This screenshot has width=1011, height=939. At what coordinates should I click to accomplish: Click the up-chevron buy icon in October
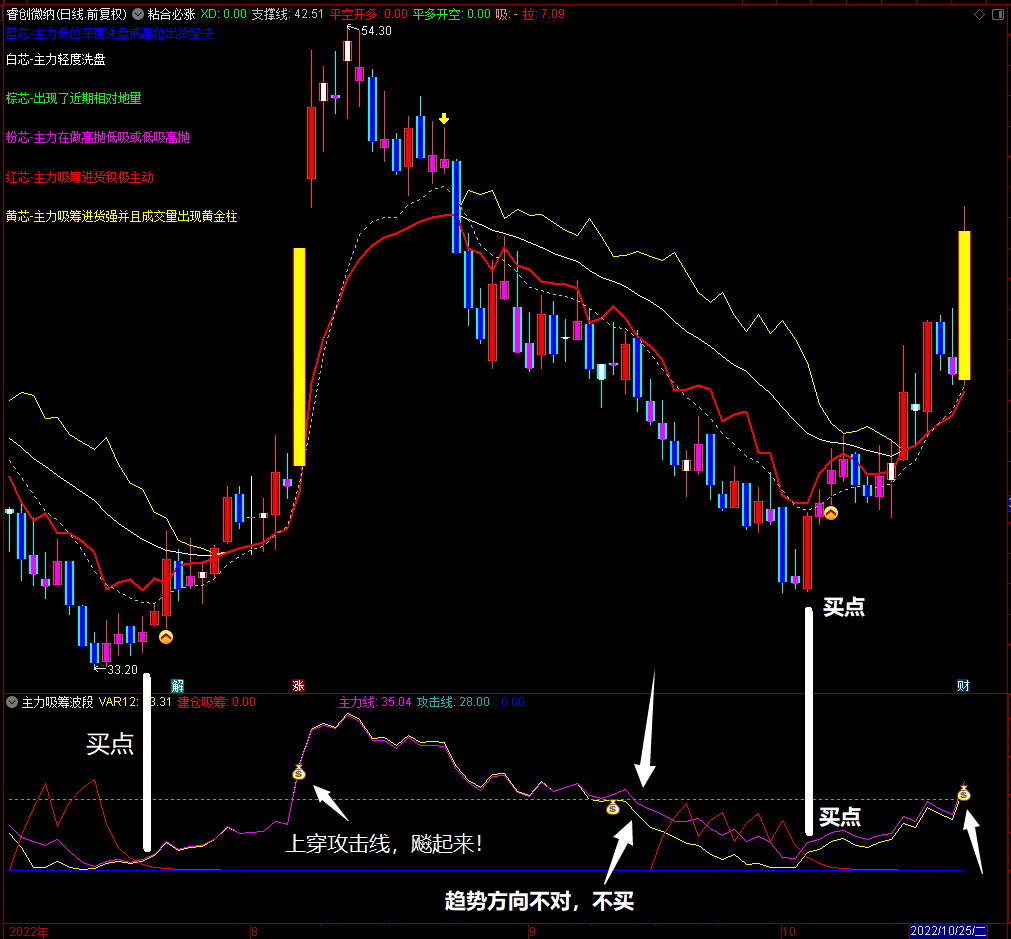click(830, 513)
